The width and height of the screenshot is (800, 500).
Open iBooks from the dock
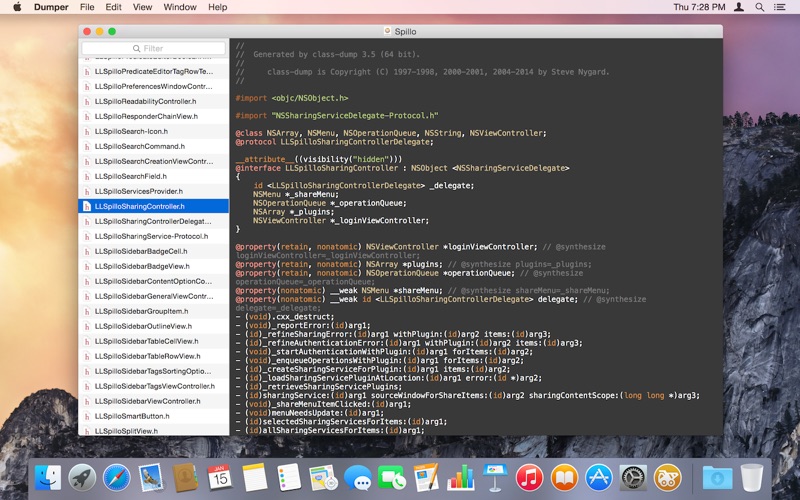pyautogui.click(x=565, y=477)
